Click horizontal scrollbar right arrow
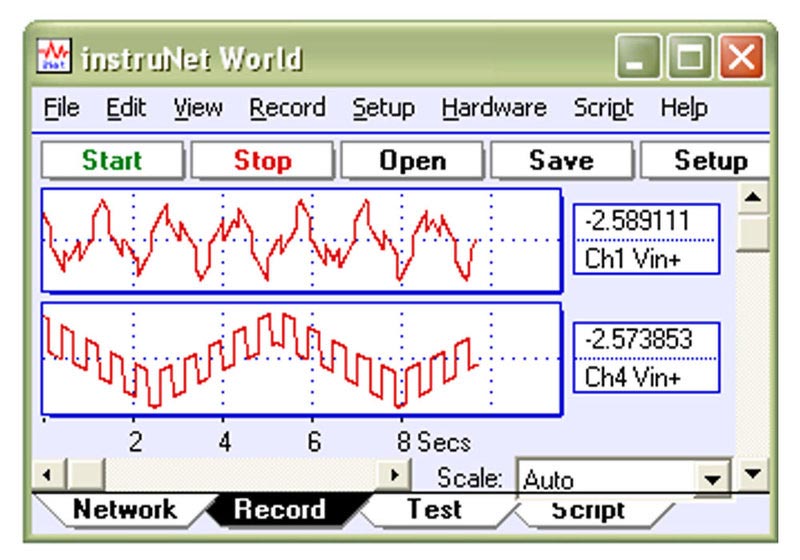This screenshot has width=800, height=560. click(393, 475)
